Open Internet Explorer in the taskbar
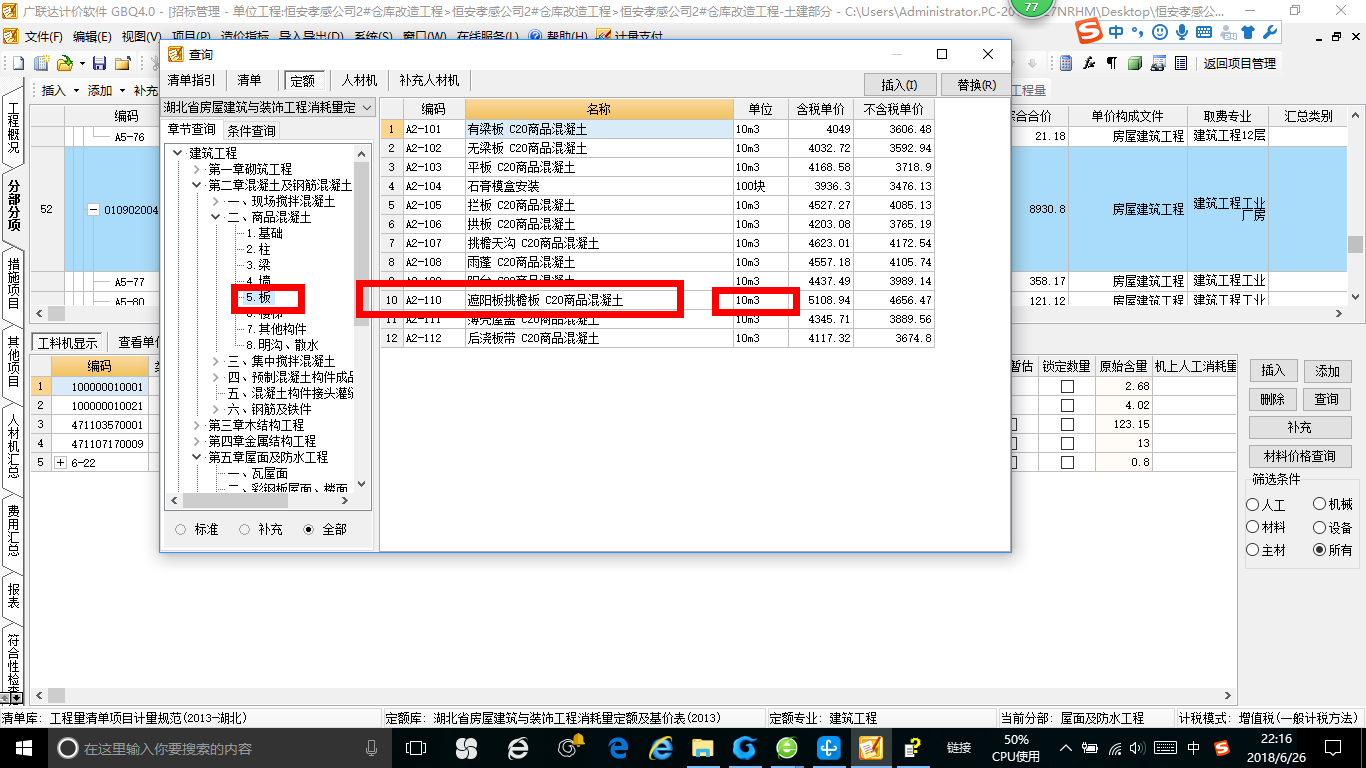The image size is (1366, 768). [661, 747]
